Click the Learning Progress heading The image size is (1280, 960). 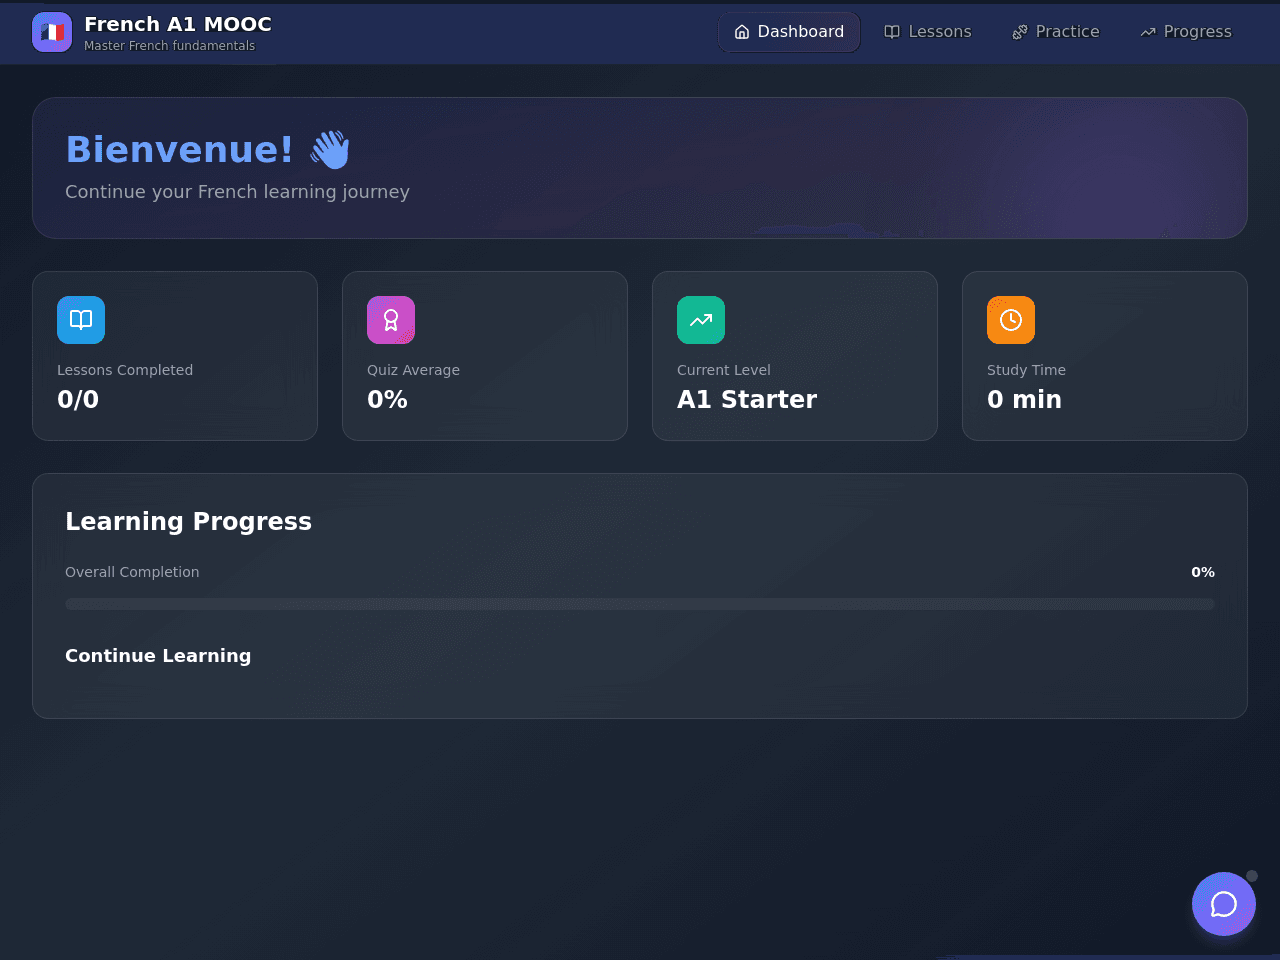188,521
